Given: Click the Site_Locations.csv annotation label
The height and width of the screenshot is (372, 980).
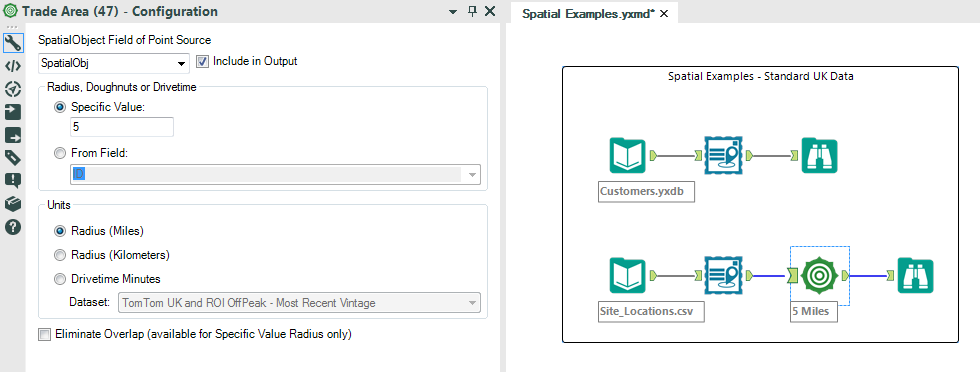Looking at the screenshot, I should pyautogui.click(x=651, y=312).
